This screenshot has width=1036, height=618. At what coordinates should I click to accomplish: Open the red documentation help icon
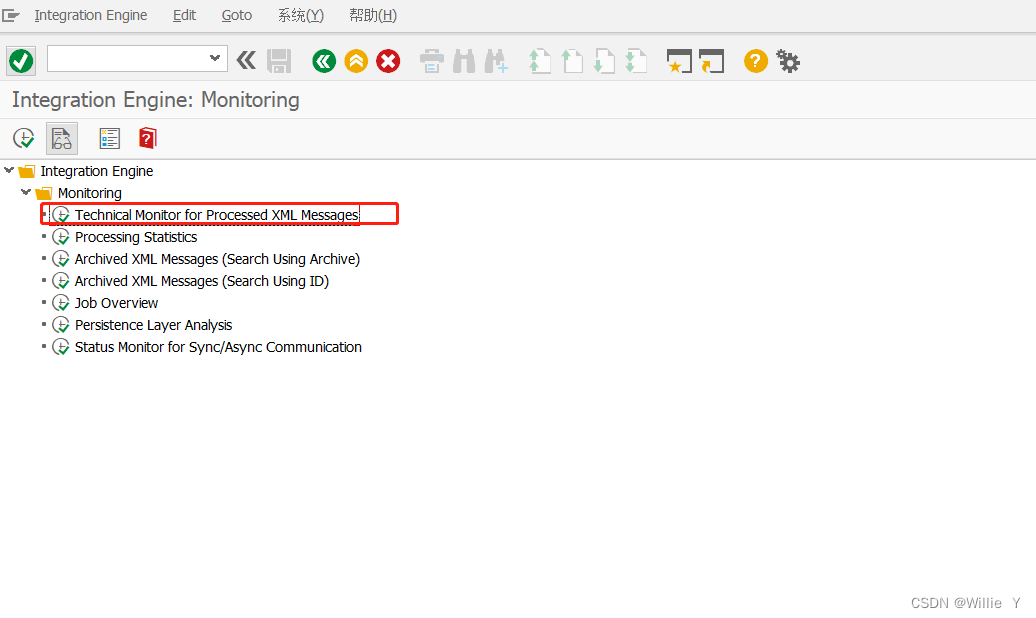click(x=147, y=139)
